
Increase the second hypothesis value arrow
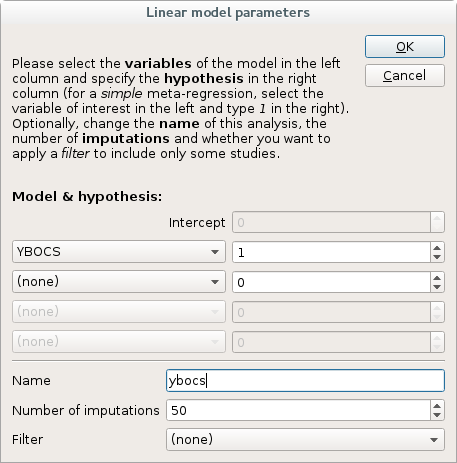click(437, 277)
